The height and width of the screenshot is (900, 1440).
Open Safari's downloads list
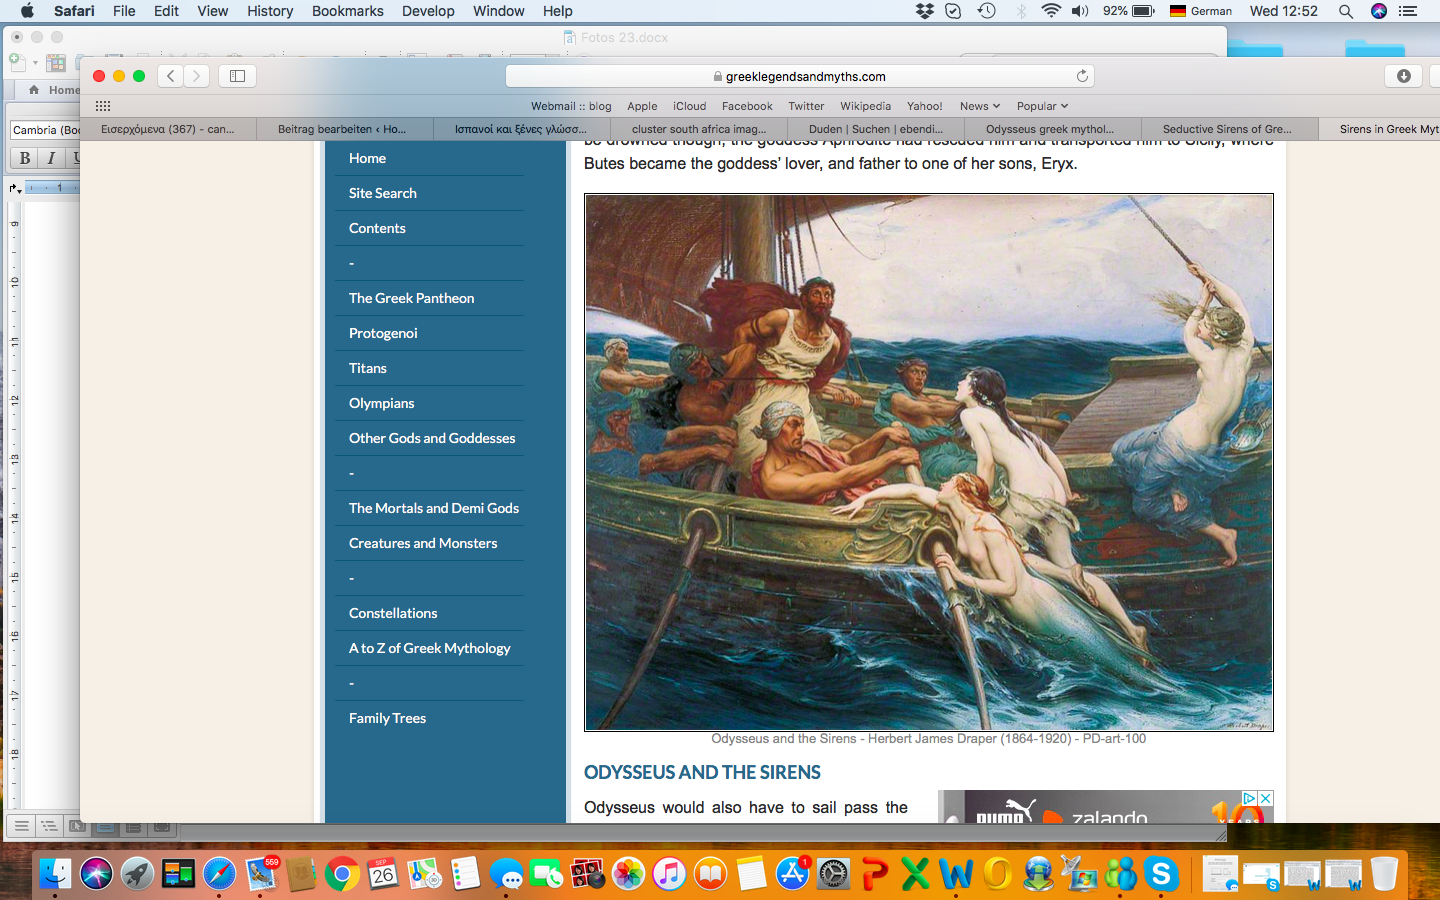click(1404, 76)
